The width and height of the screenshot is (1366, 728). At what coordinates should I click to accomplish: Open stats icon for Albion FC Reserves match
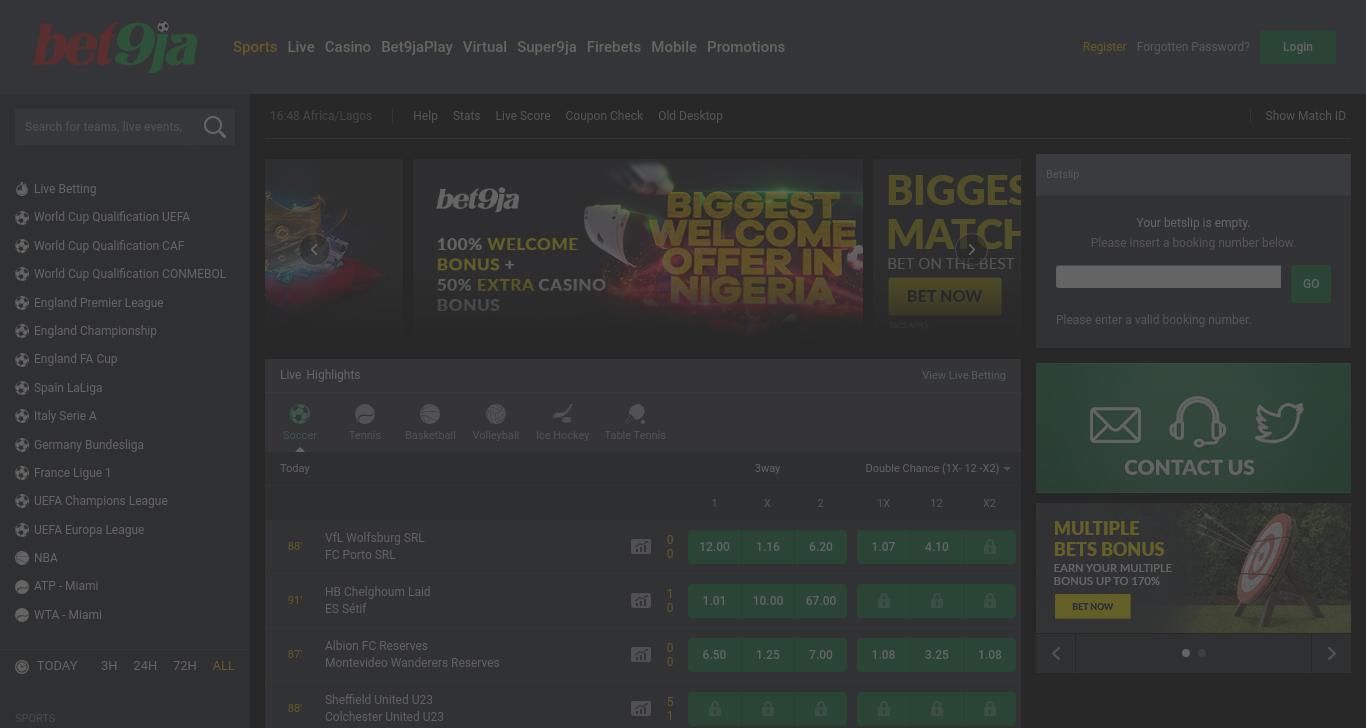(x=640, y=655)
